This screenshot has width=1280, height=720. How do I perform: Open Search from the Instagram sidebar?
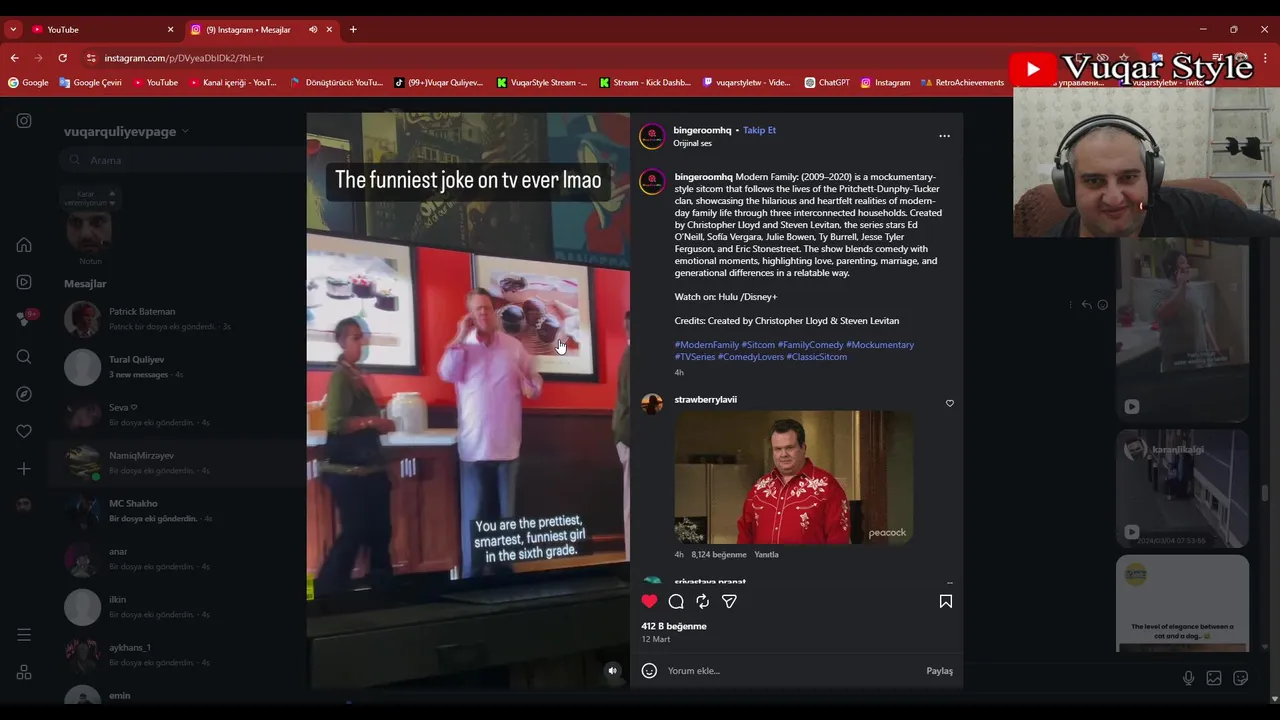(24, 357)
